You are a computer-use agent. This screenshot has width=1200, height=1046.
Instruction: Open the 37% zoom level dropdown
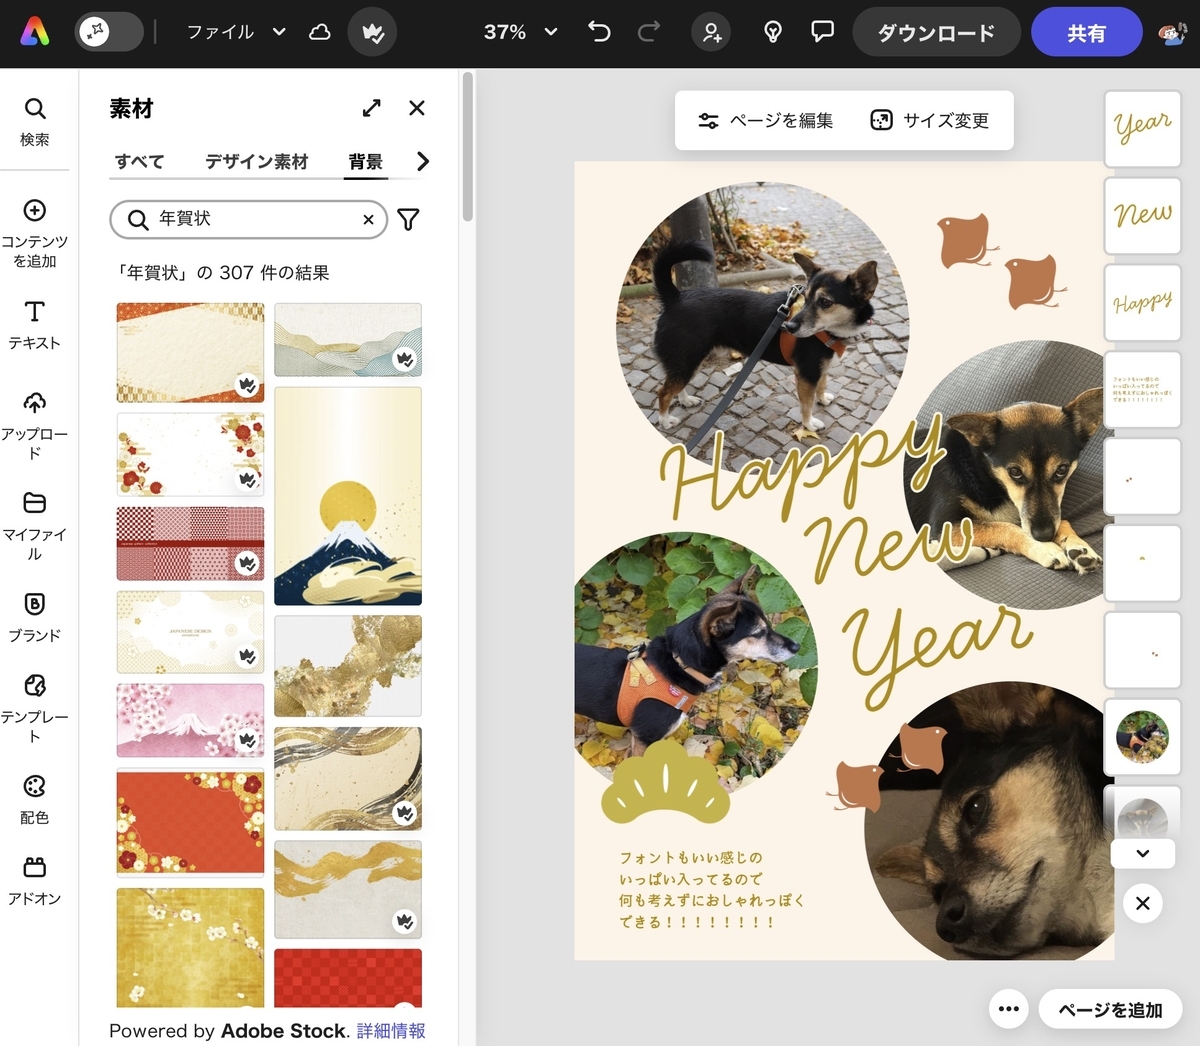pyautogui.click(x=517, y=32)
